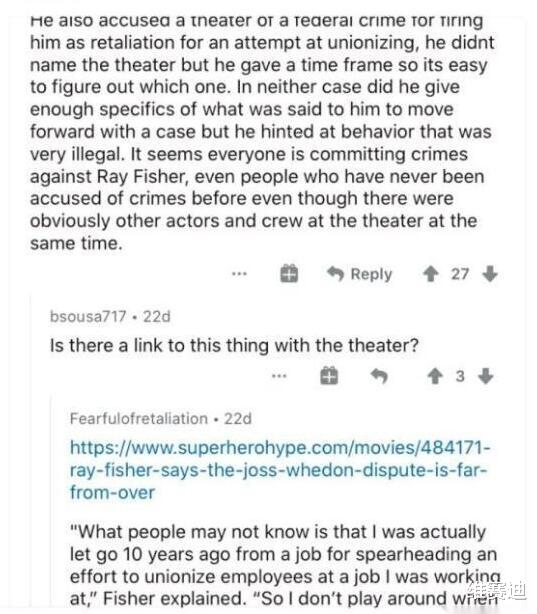Open bsousa717 user profile

(x=88, y=316)
